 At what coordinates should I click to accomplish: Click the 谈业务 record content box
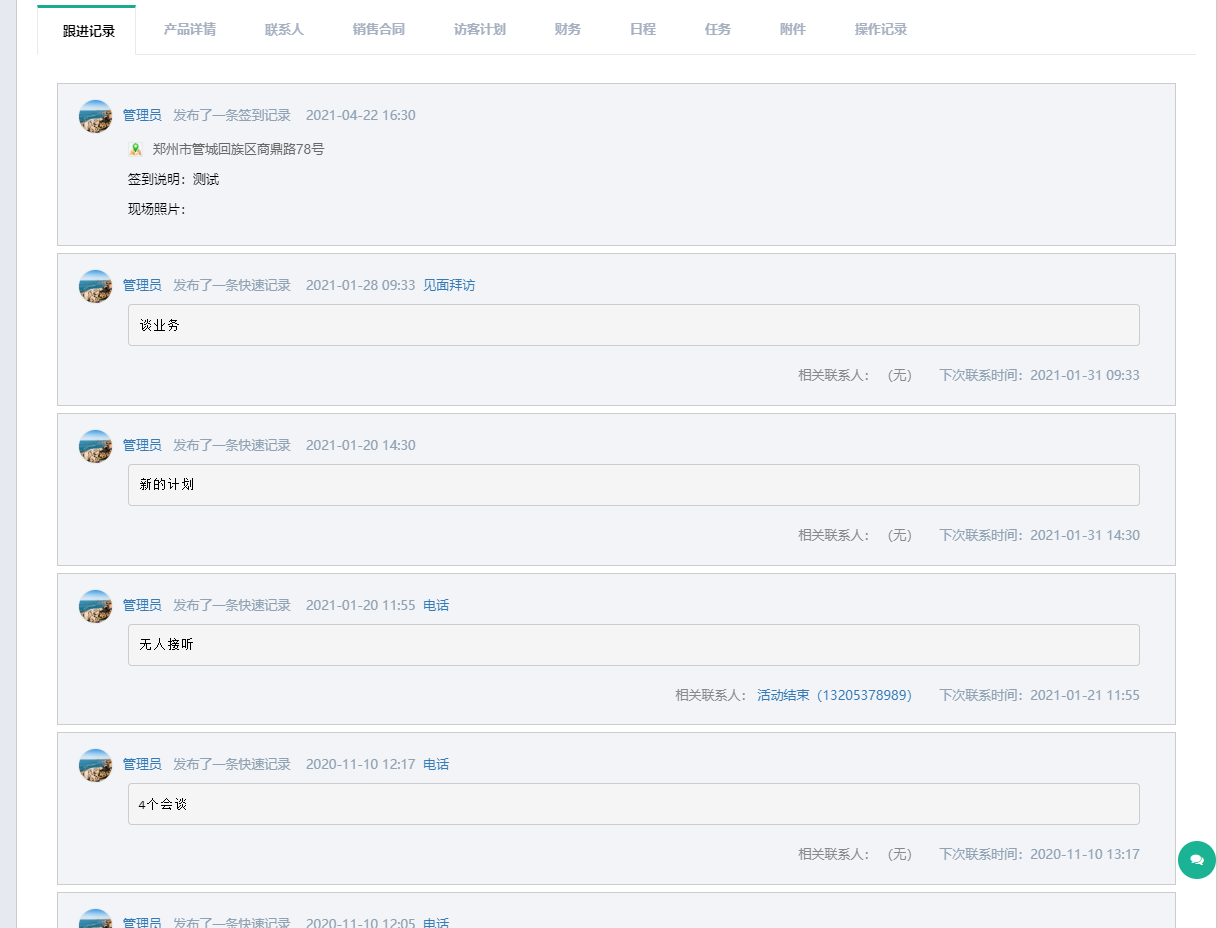[x=633, y=325]
